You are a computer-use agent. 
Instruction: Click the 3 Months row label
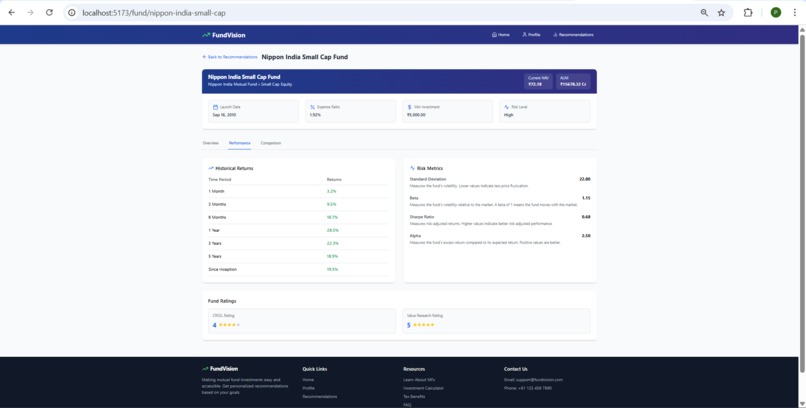tap(217, 204)
